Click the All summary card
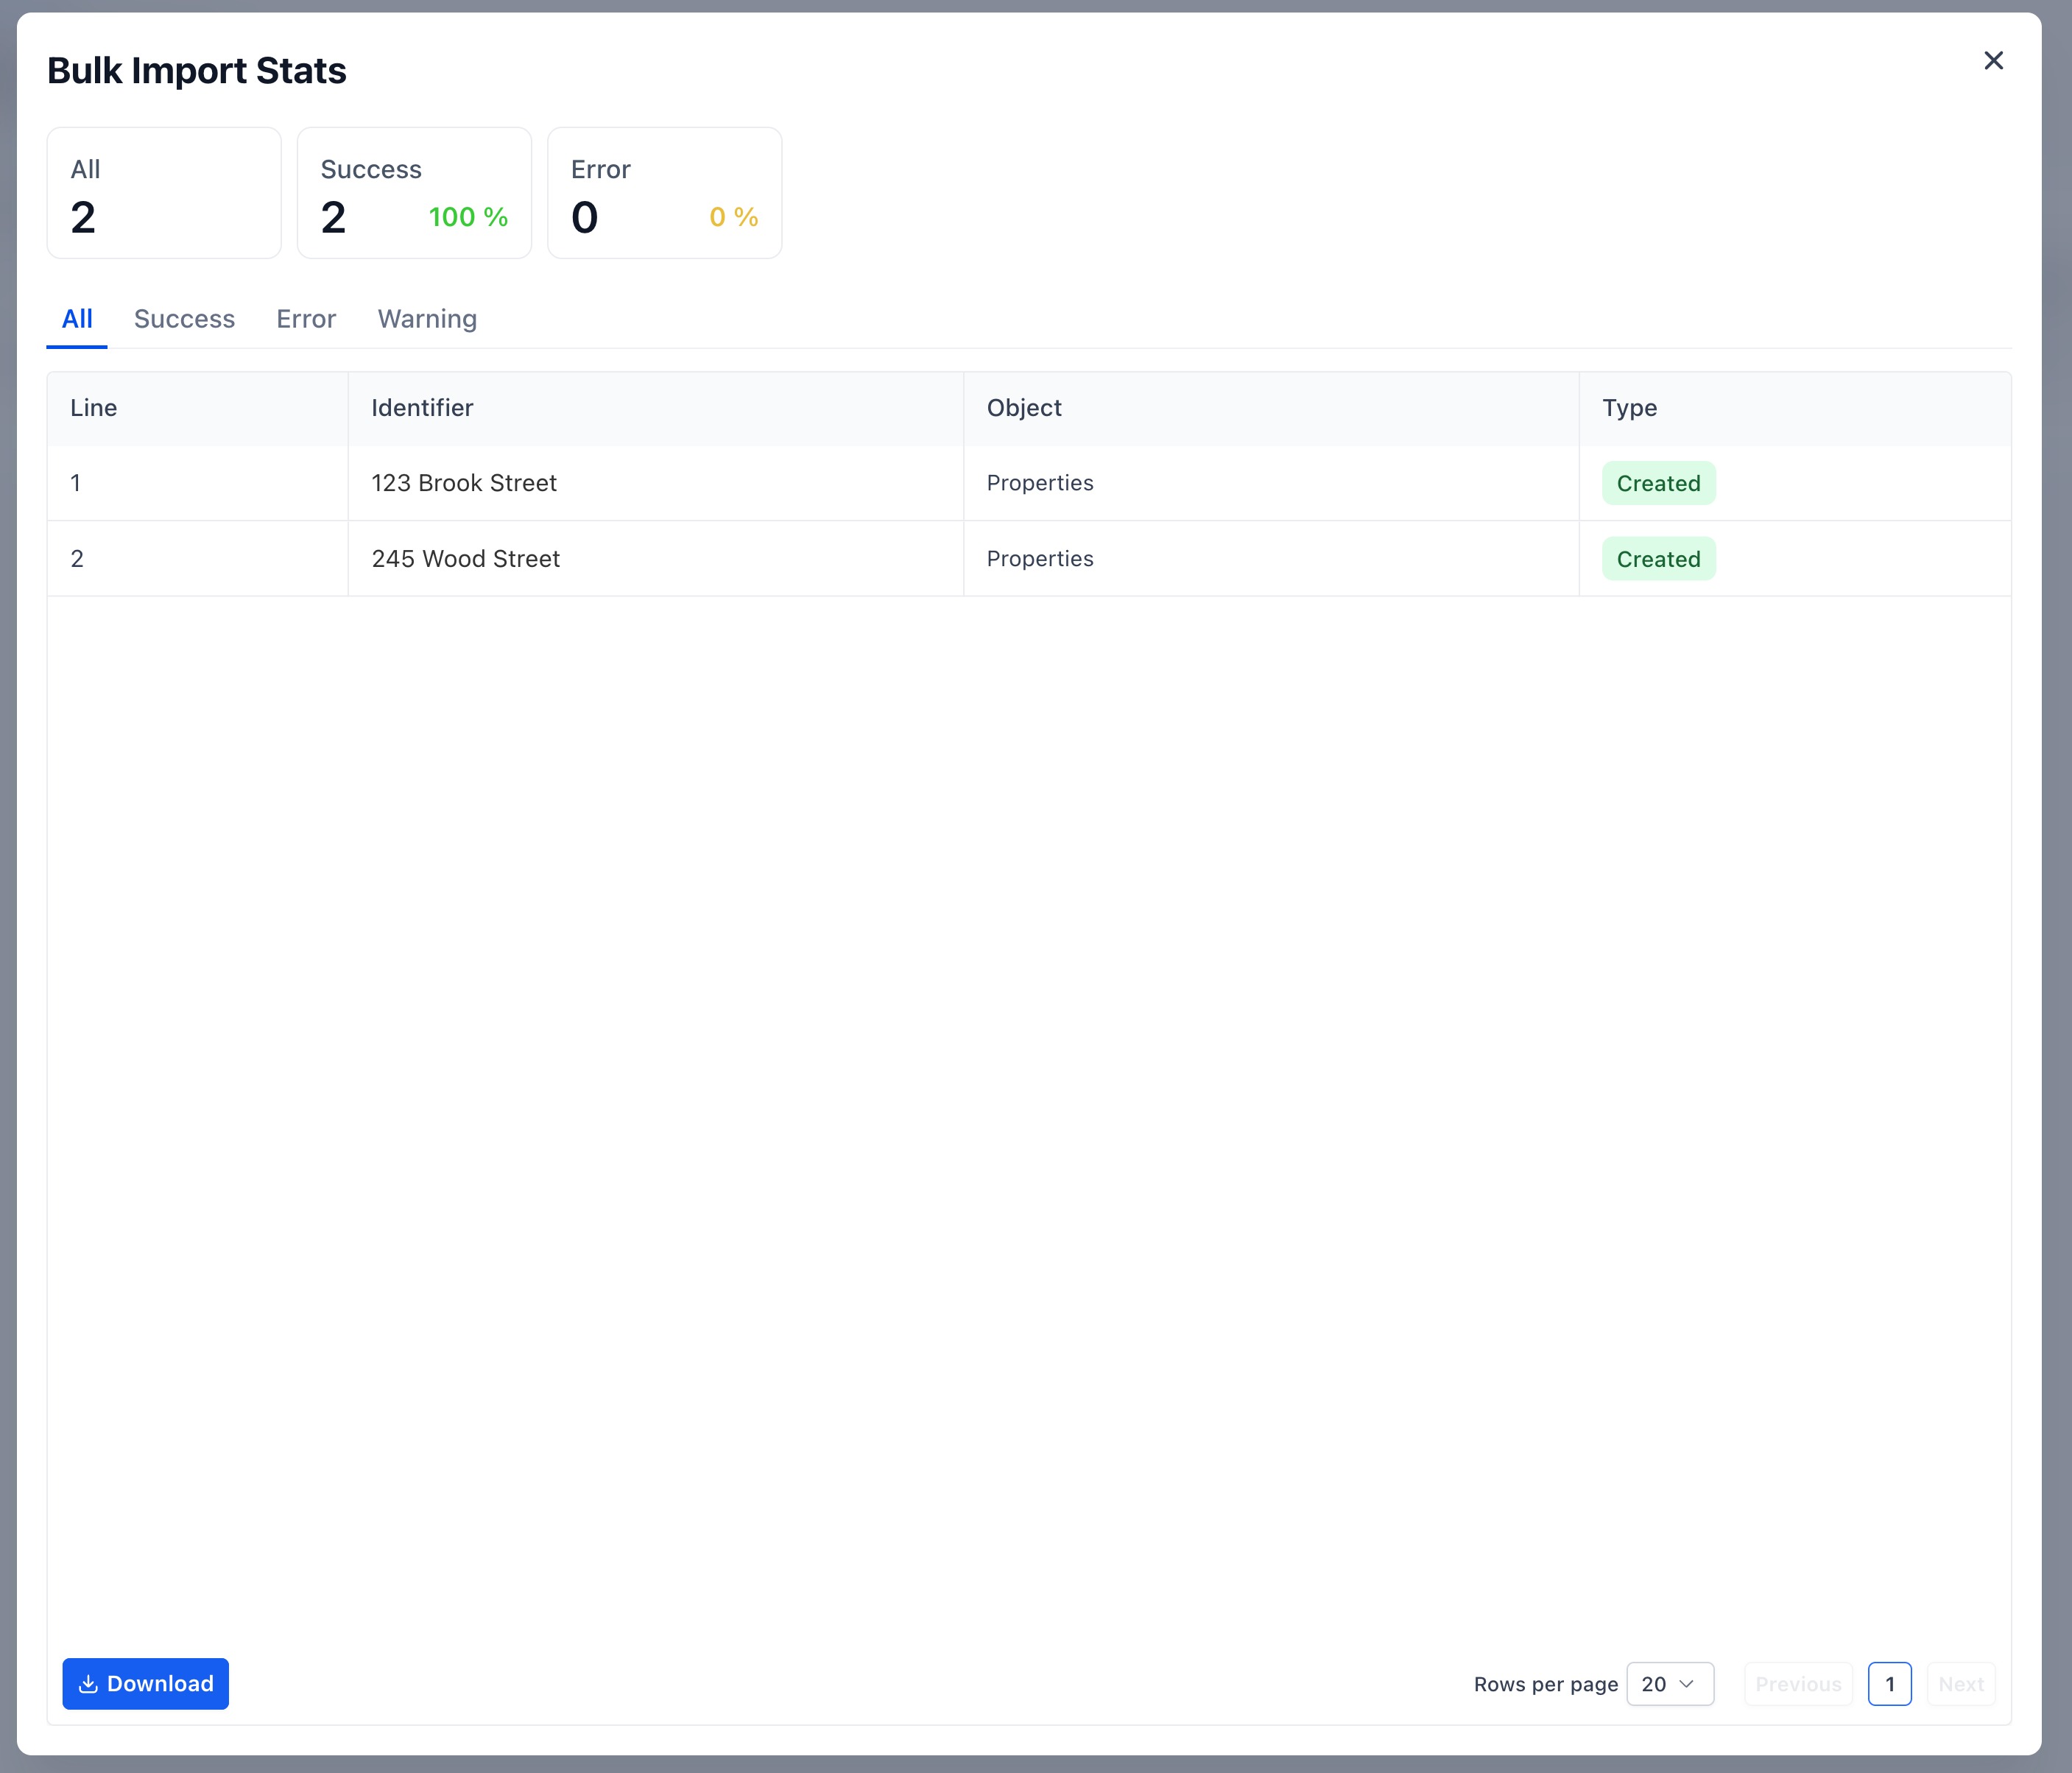 point(164,193)
